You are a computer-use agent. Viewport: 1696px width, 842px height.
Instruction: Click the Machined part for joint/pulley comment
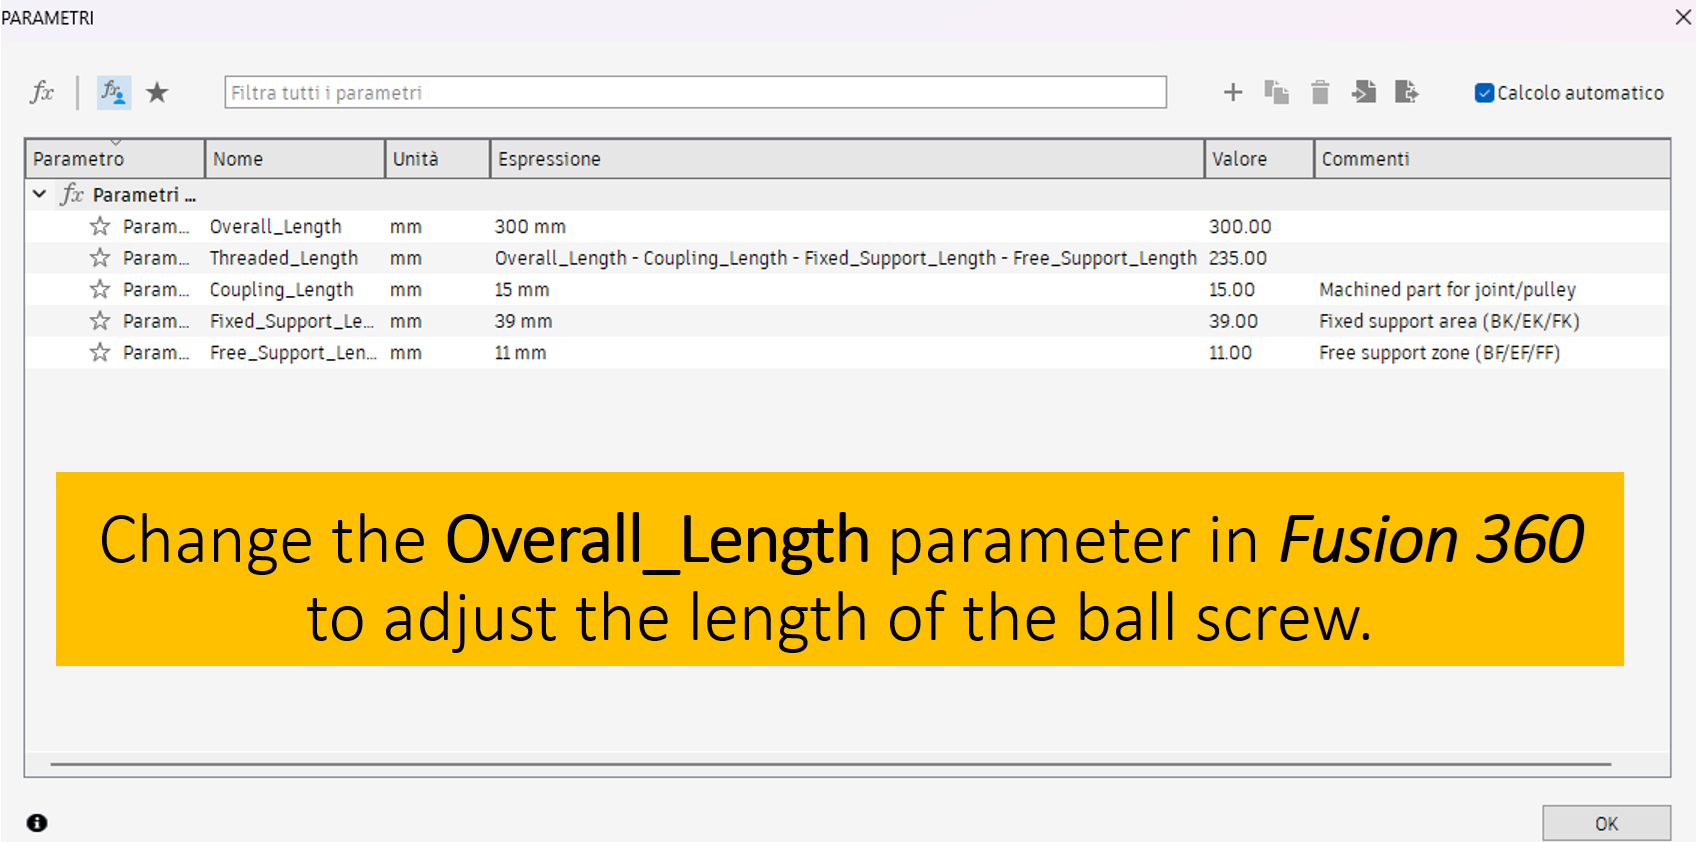[x=1447, y=289]
